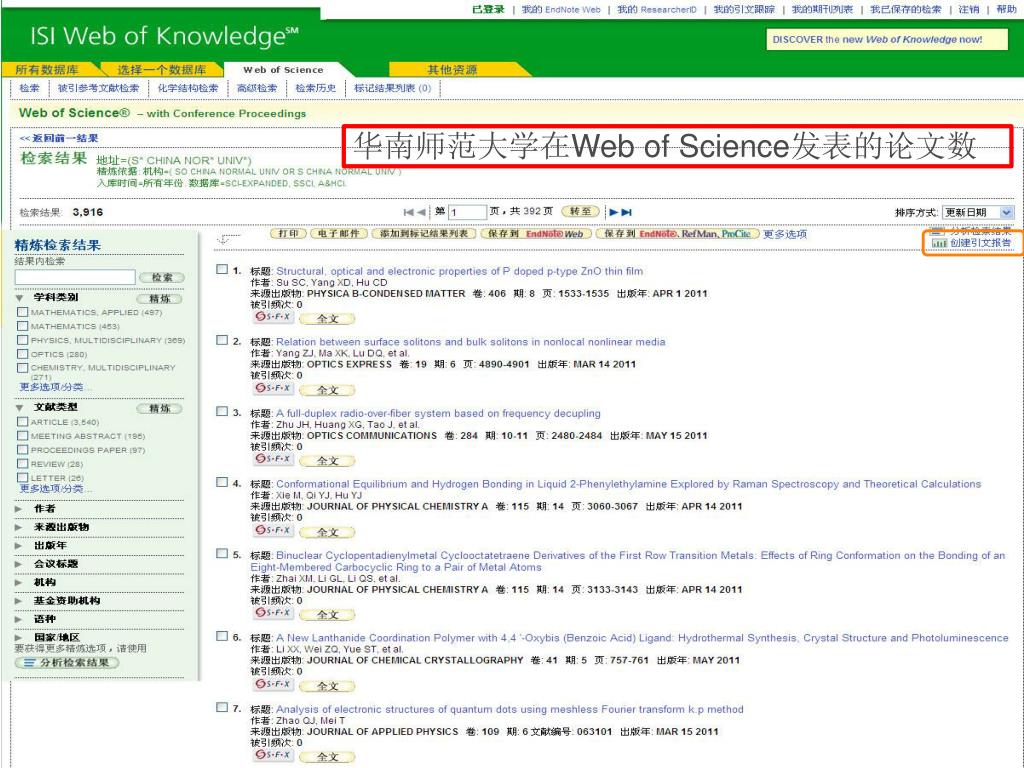Click the 检索 button in refine panel
Viewport: 1024px width, 768px height.
tap(162, 278)
